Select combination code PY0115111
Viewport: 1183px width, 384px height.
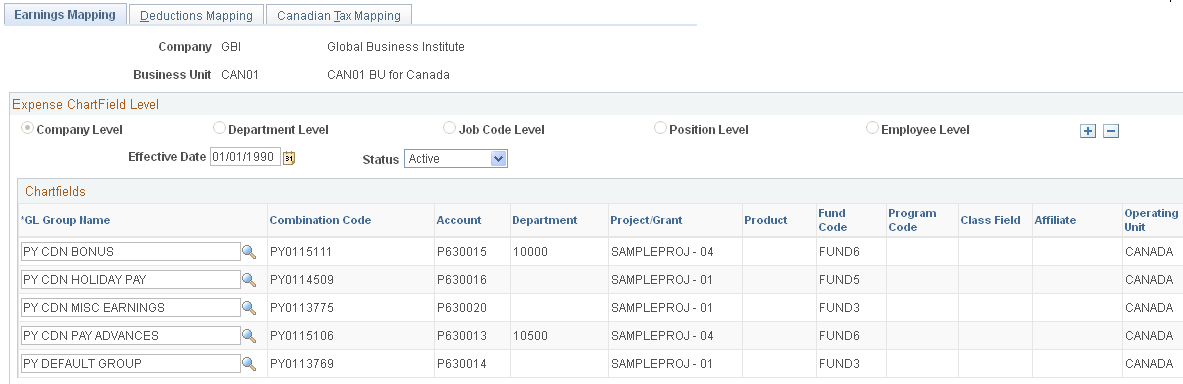(x=301, y=252)
